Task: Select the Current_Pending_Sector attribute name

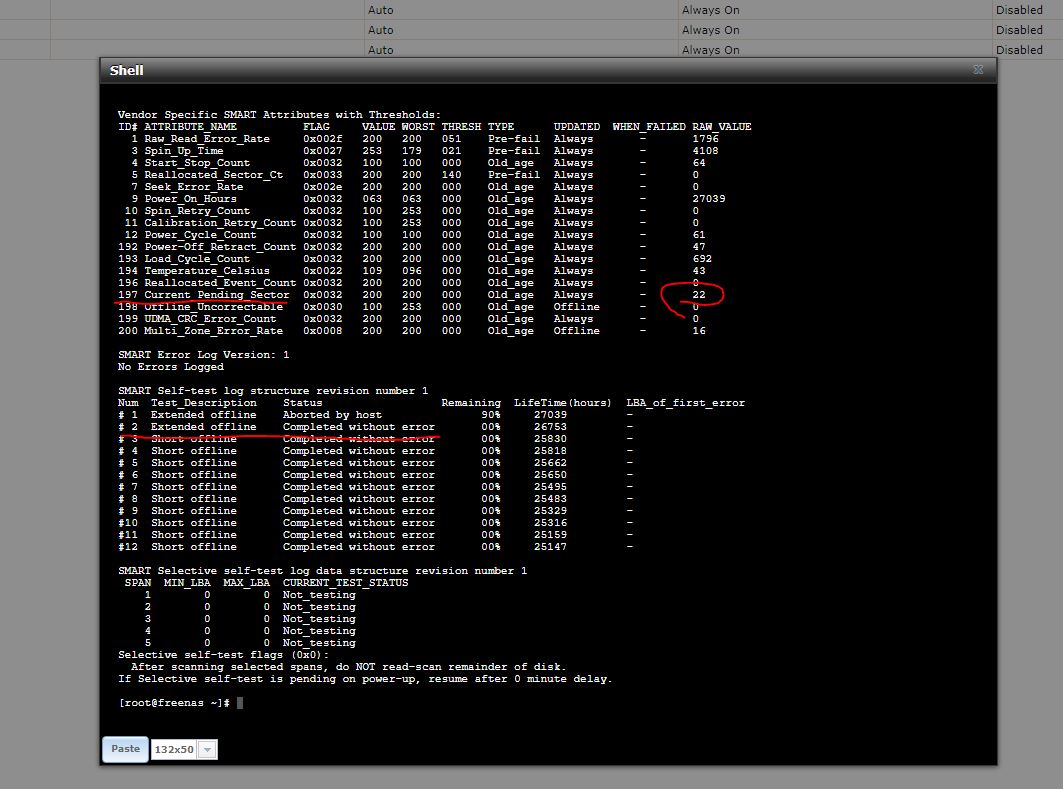Action: click(216, 295)
